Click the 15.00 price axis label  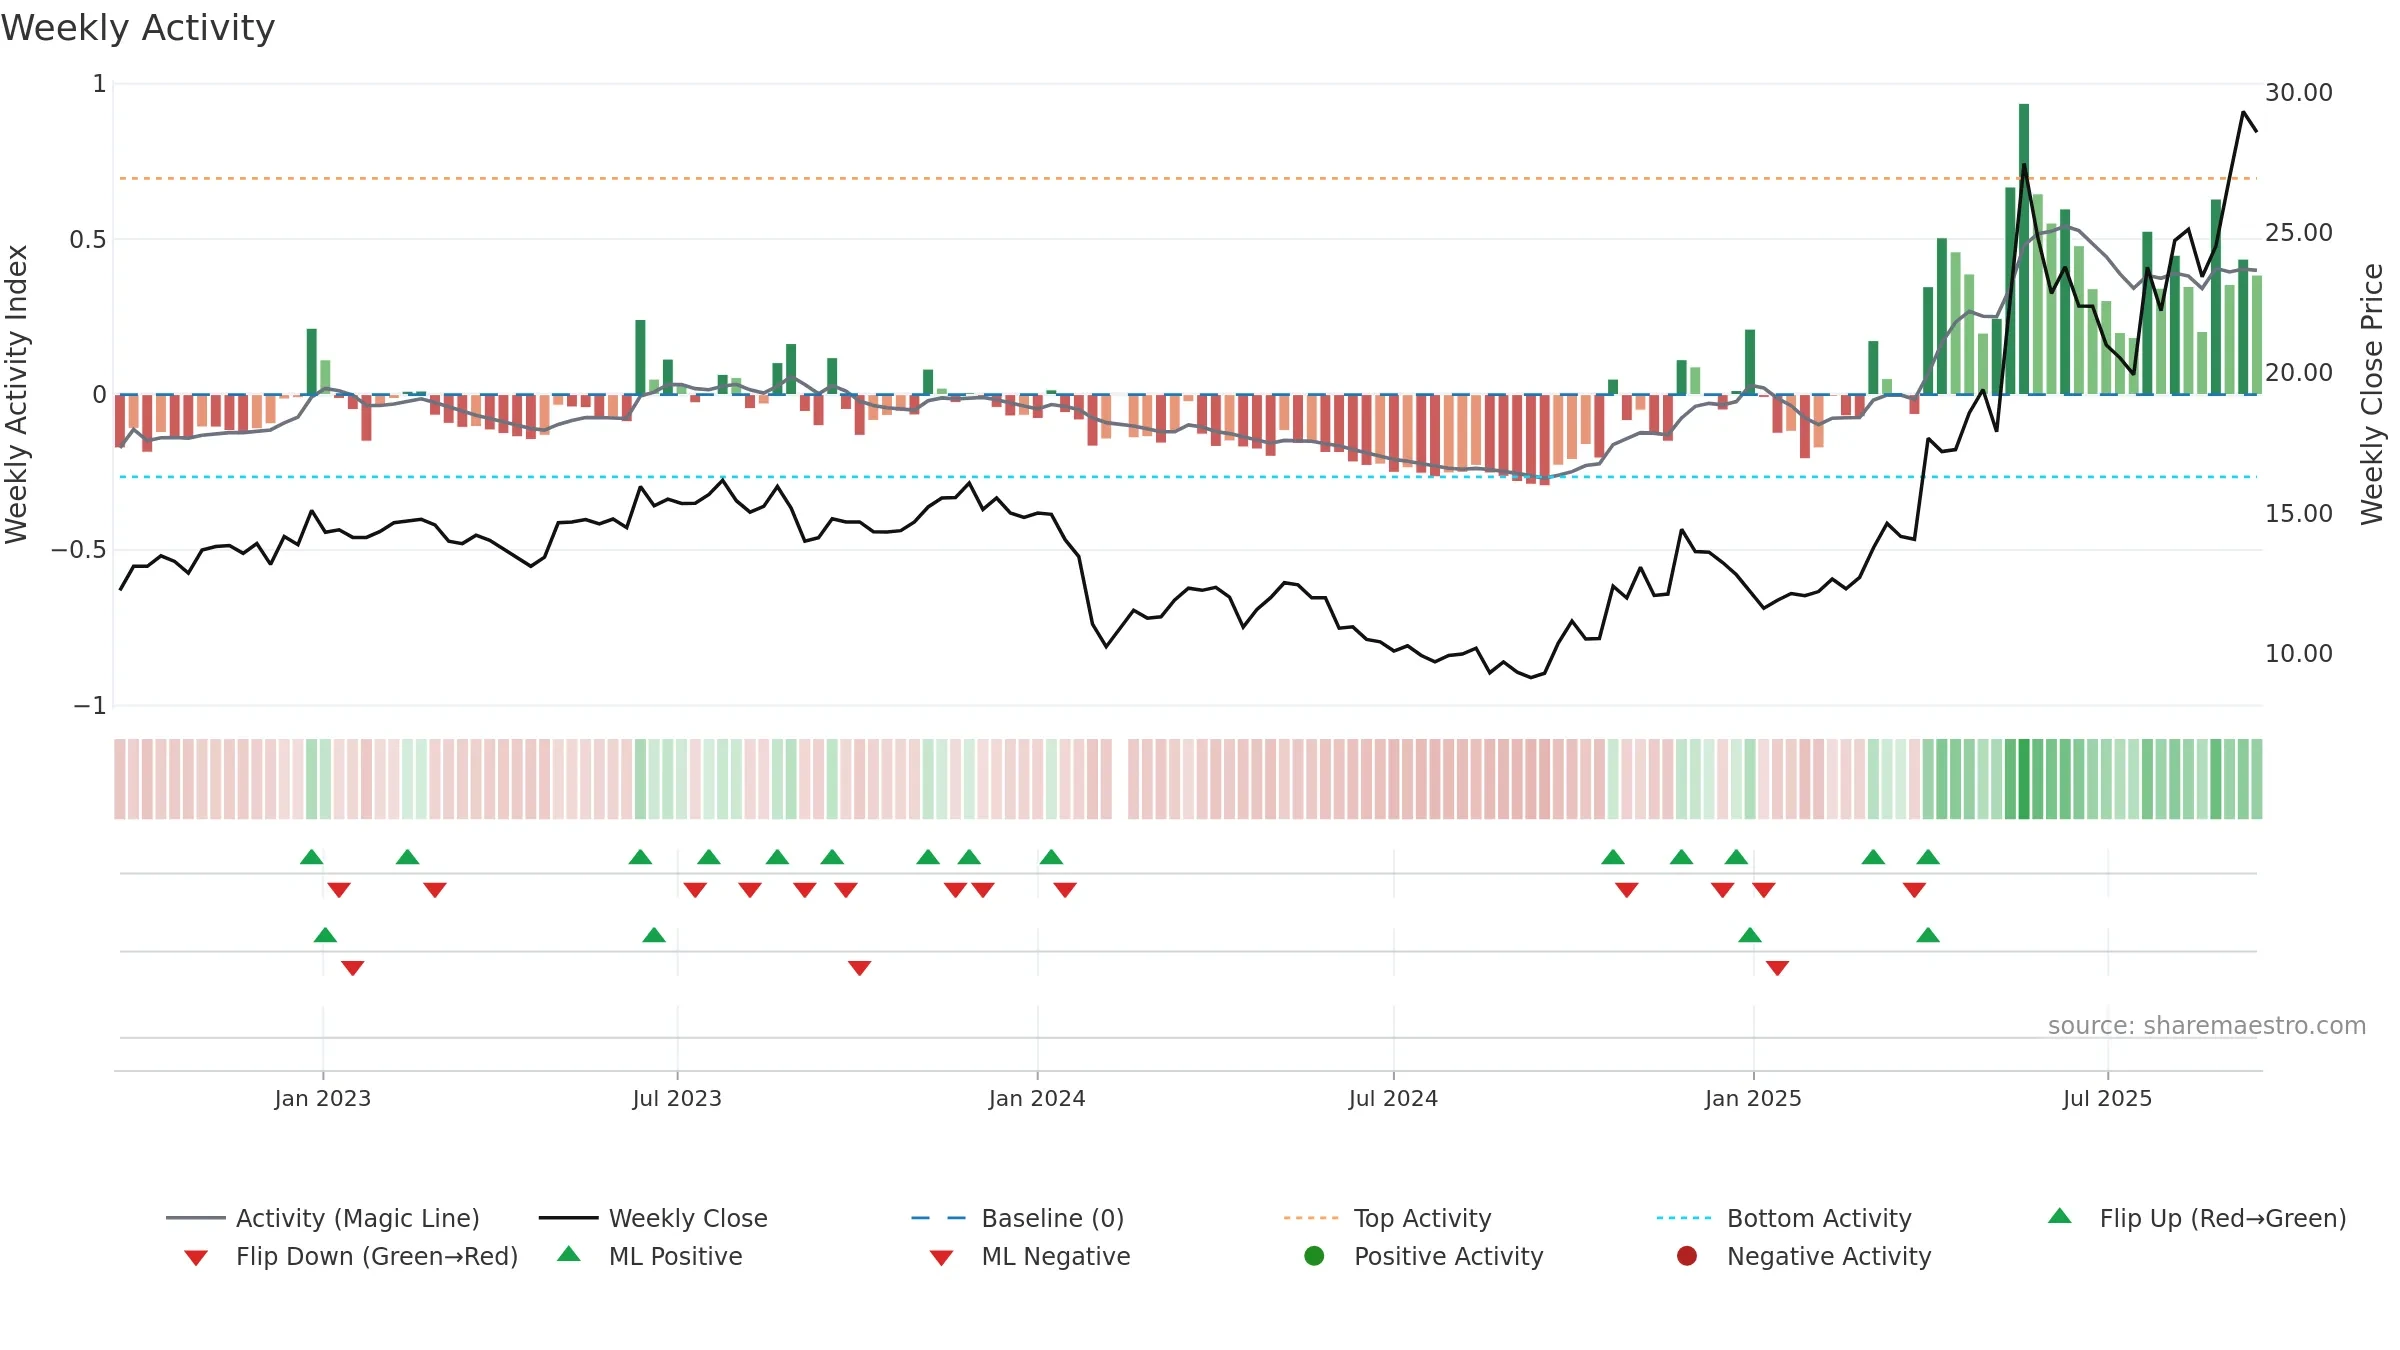pos(2299,513)
